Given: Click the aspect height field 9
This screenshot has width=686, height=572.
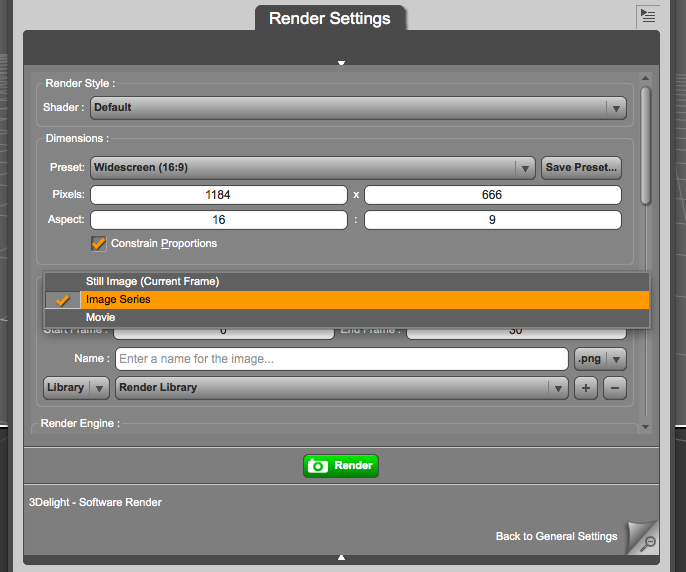Looking at the screenshot, I should (493, 220).
